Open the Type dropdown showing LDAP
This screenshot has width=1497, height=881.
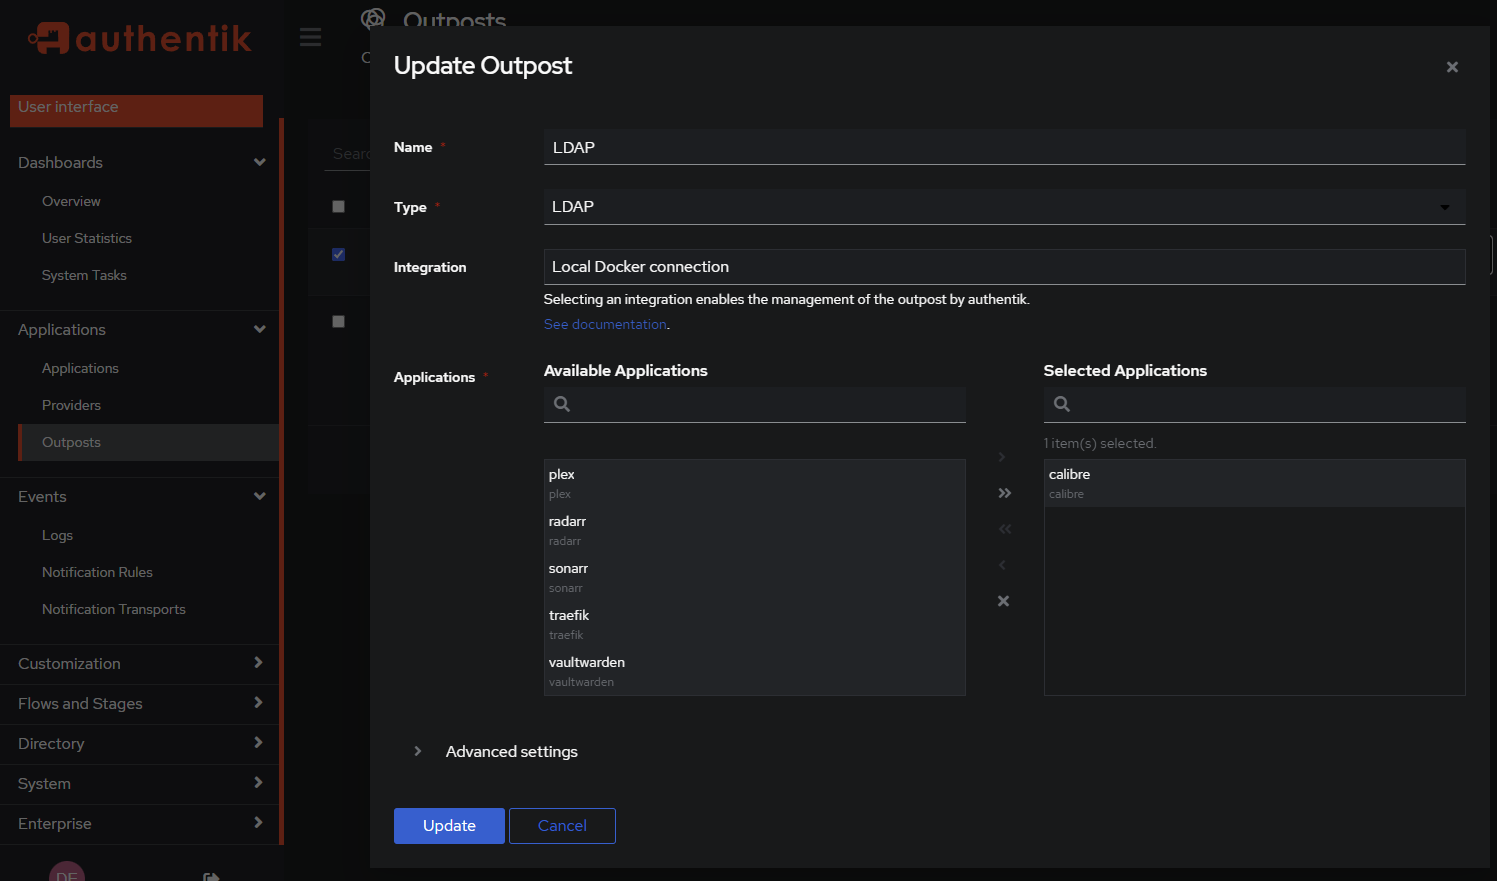[x=1003, y=207]
